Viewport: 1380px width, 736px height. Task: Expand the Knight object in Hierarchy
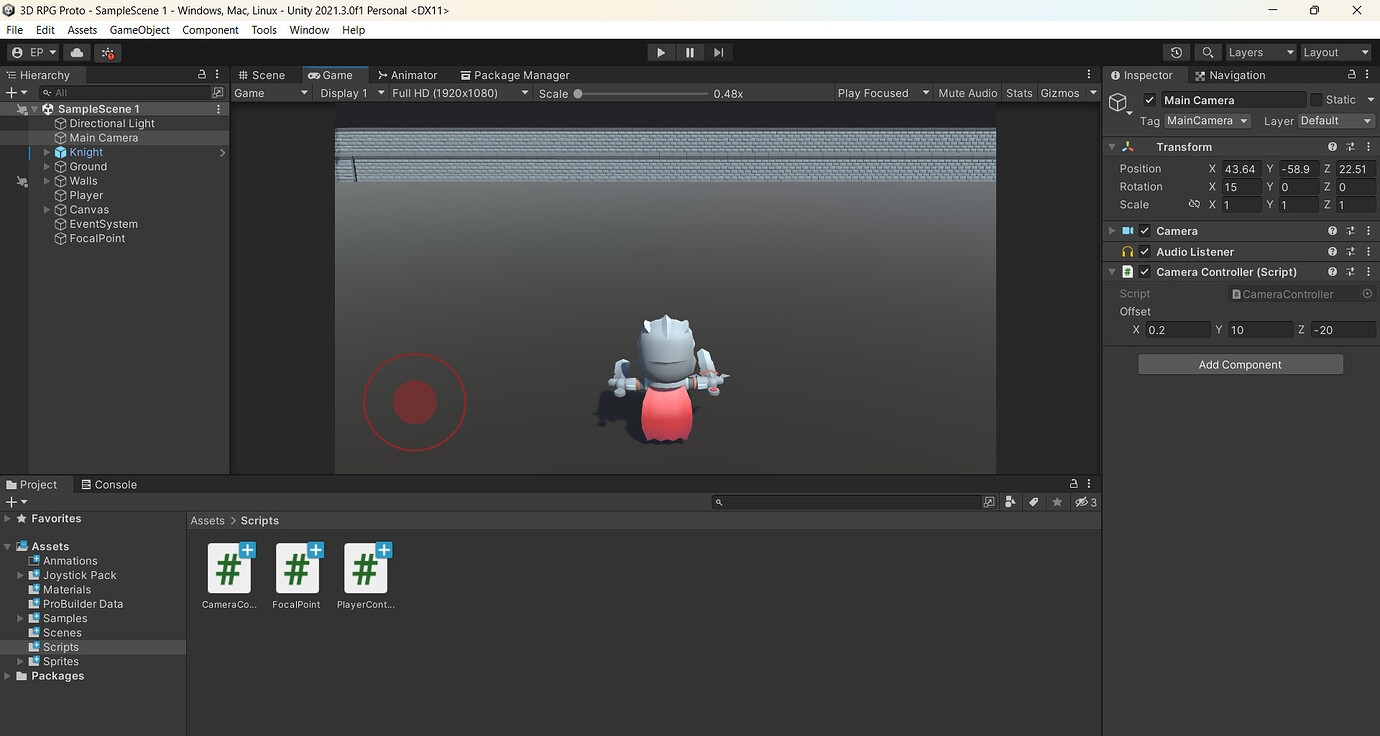[x=47, y=152]
